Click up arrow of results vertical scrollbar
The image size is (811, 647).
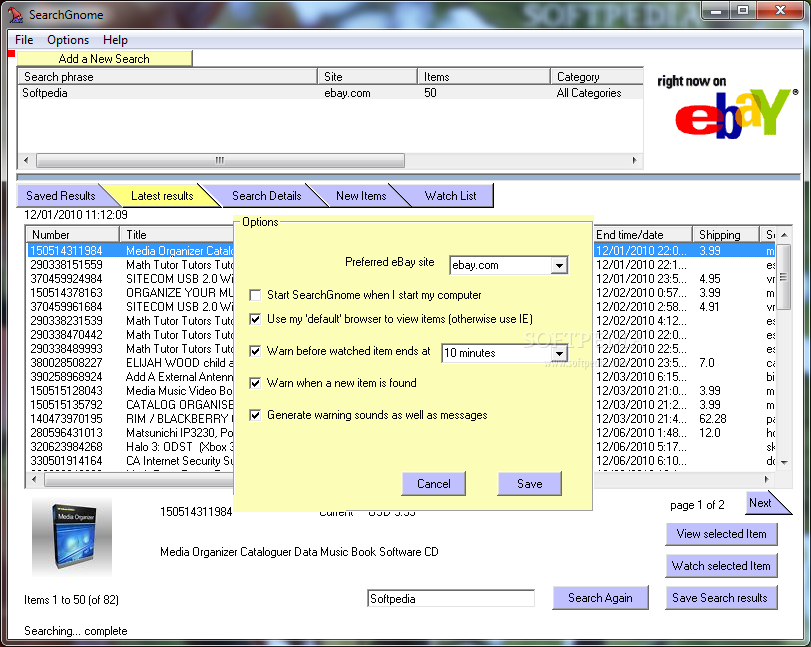pyautogui.click(x=784, y=235)
